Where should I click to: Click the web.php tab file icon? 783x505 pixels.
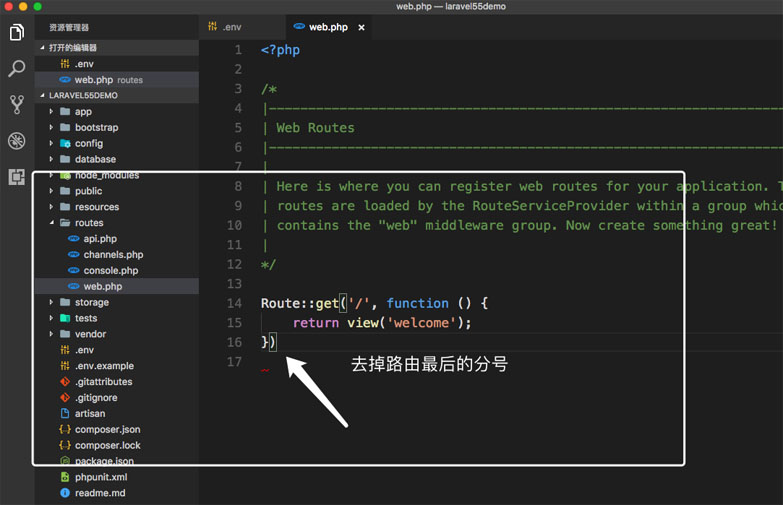click(x=299, y=26)
